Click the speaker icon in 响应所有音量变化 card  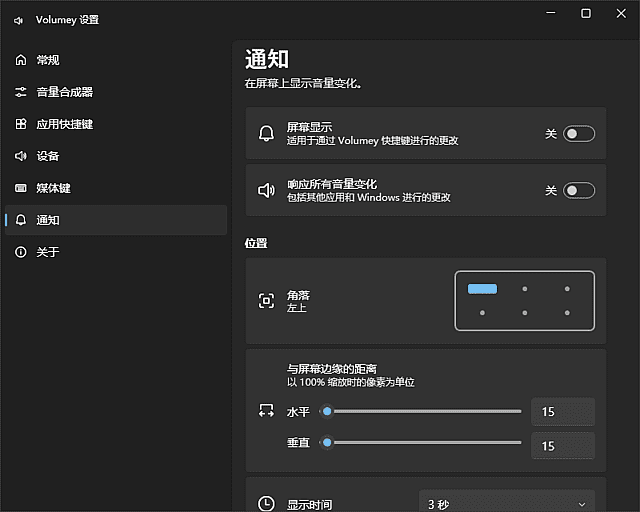click(267, 190)
